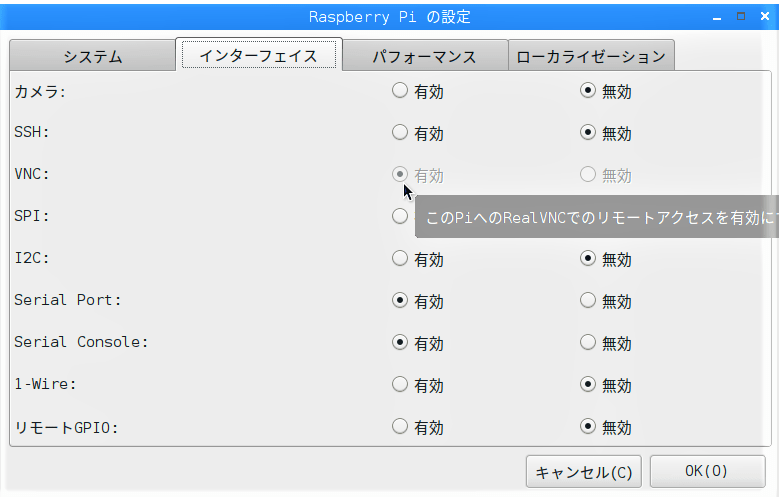Click the リモートGPIO: label
779x501 pixels.
66,427
